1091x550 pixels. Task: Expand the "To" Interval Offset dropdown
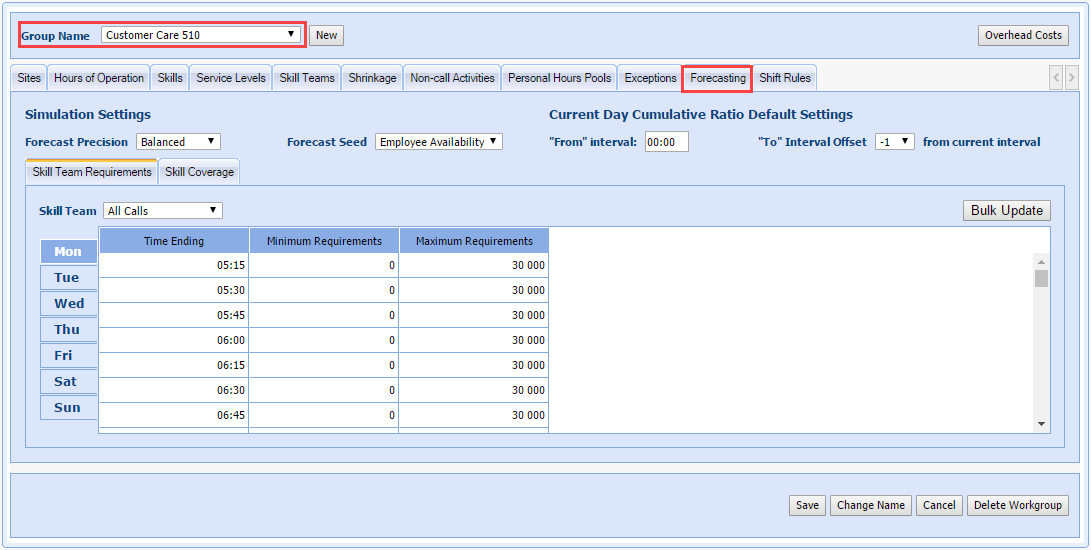(894, 142)
